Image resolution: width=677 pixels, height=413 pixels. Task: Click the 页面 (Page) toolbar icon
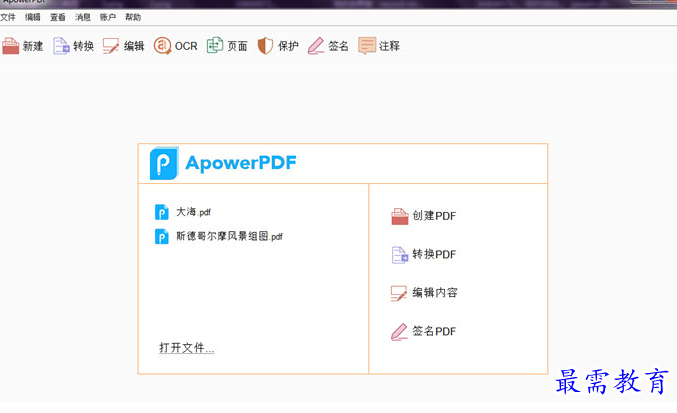[215, 45]
